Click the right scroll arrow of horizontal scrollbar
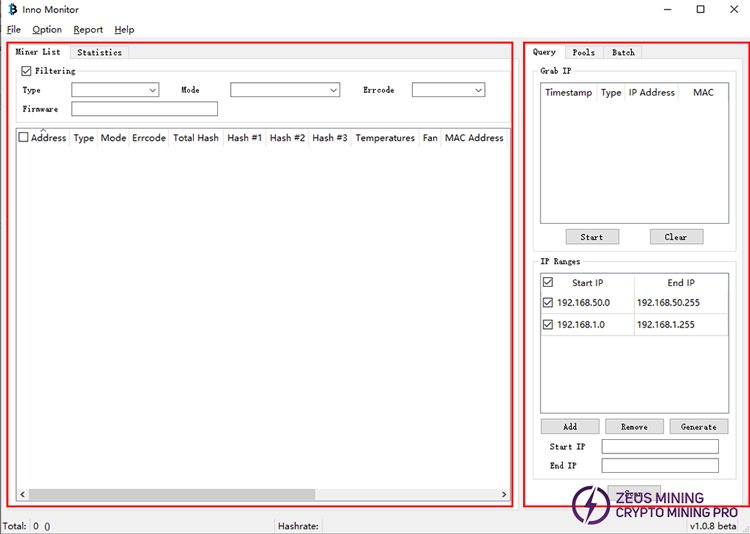Viewport: 750px width, 534px height. (504, 494)
